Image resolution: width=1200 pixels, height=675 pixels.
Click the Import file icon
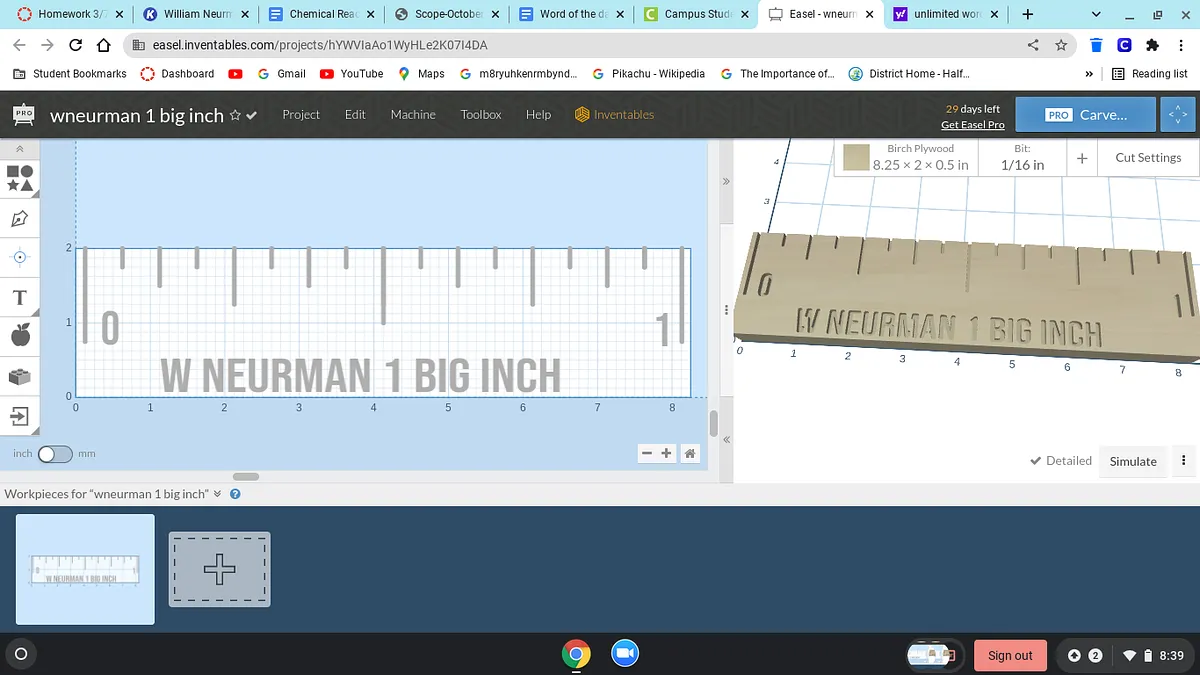click(x=20, y=416)
